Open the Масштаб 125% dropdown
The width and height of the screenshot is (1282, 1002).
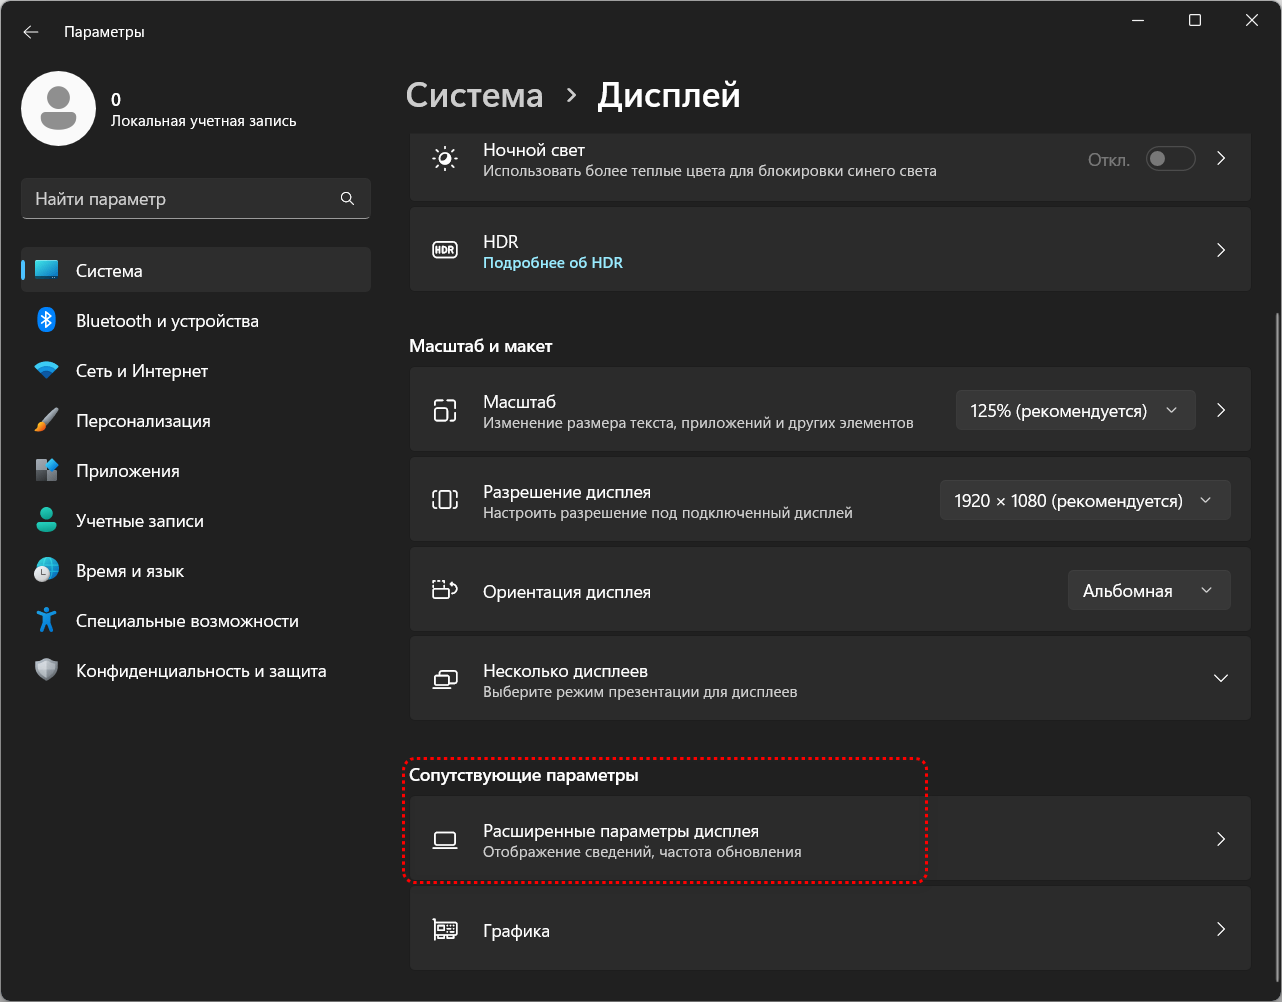click(1075, 411)
